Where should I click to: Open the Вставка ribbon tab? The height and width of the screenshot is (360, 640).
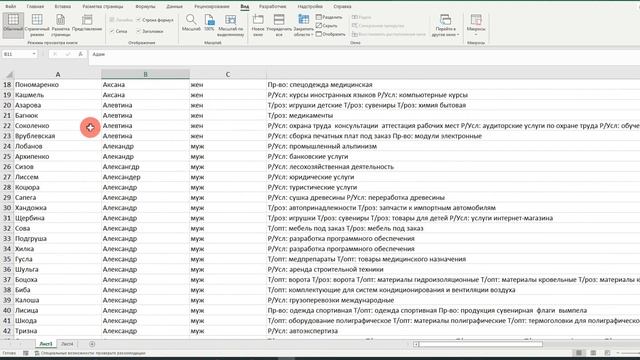coord(62,7)
